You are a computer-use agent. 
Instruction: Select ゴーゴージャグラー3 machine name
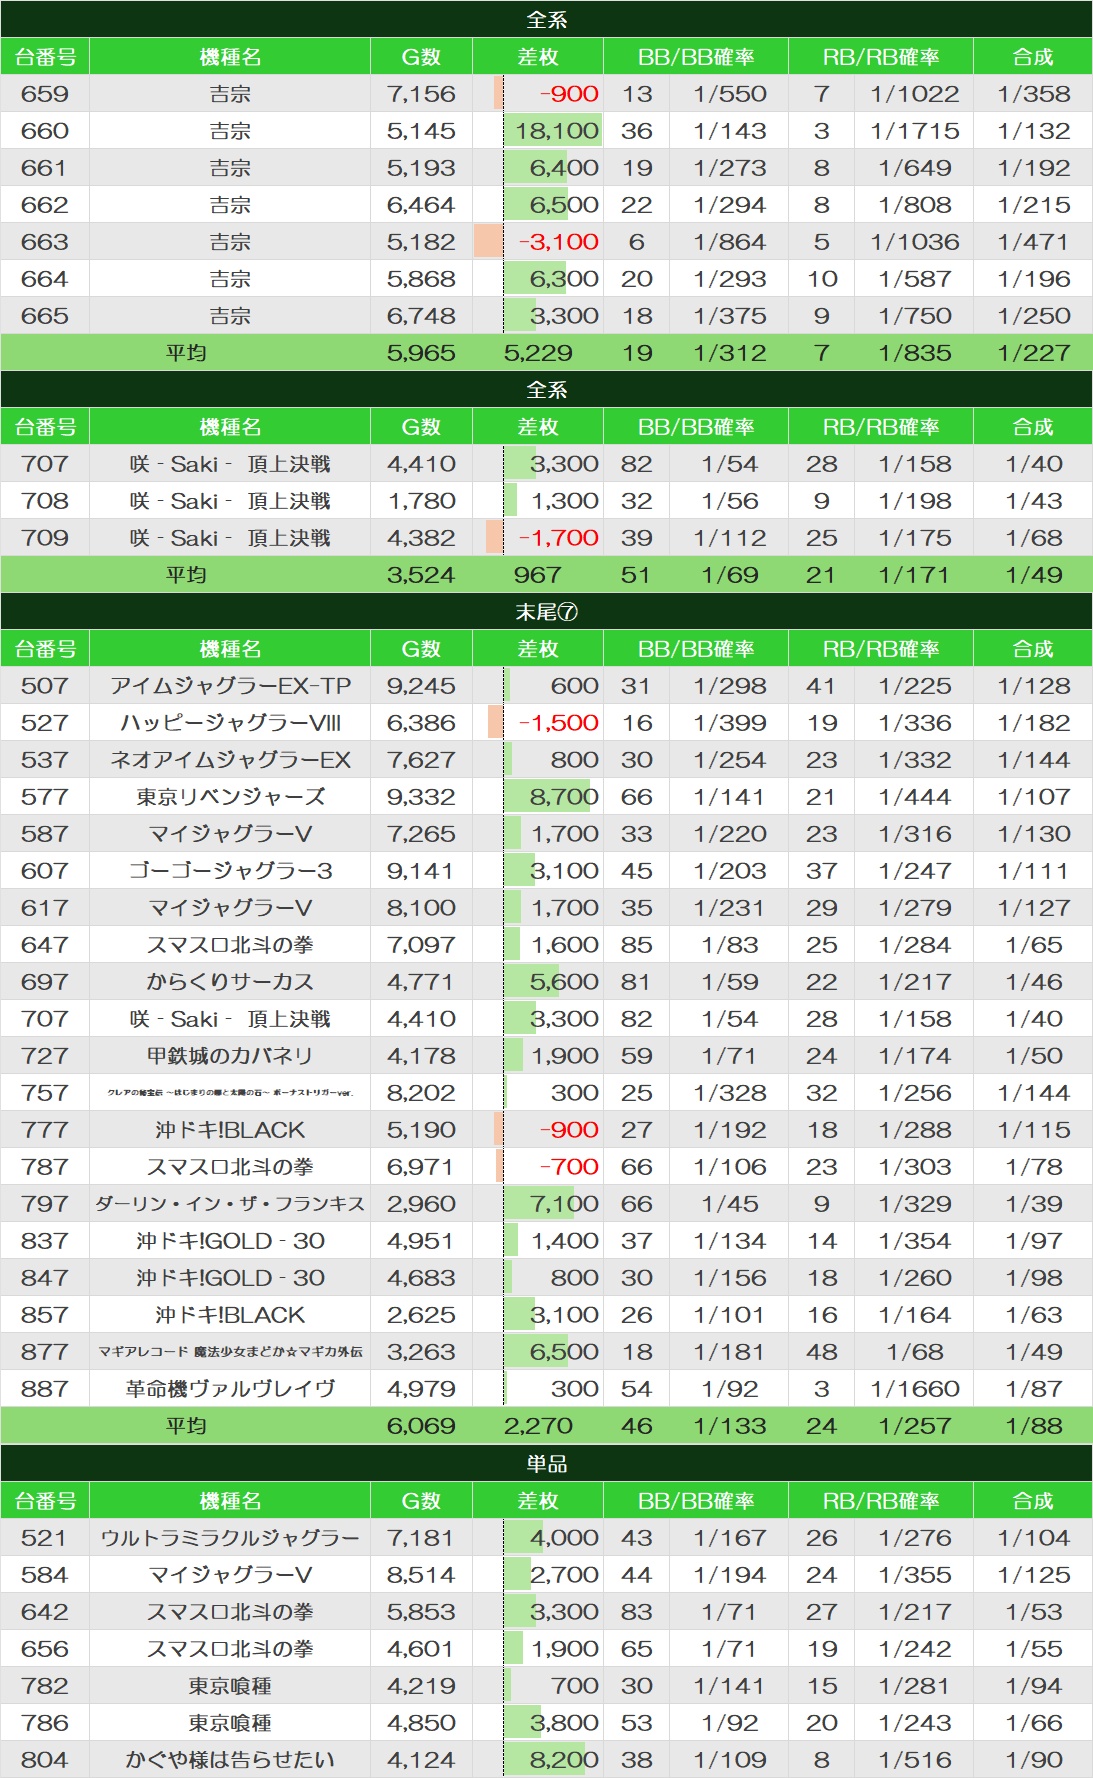click(230, 871)
